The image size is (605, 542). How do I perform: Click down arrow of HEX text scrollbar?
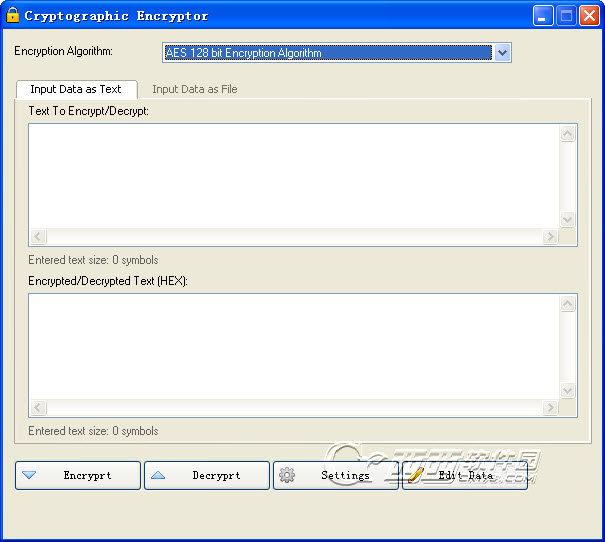coord(568,390)
